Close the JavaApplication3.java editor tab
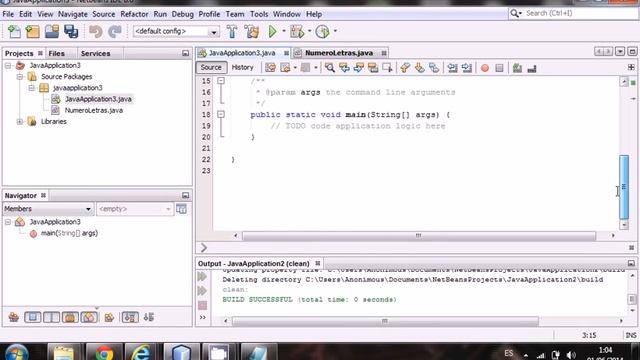This screenshot has width=640, height=360. click(287, 53)
